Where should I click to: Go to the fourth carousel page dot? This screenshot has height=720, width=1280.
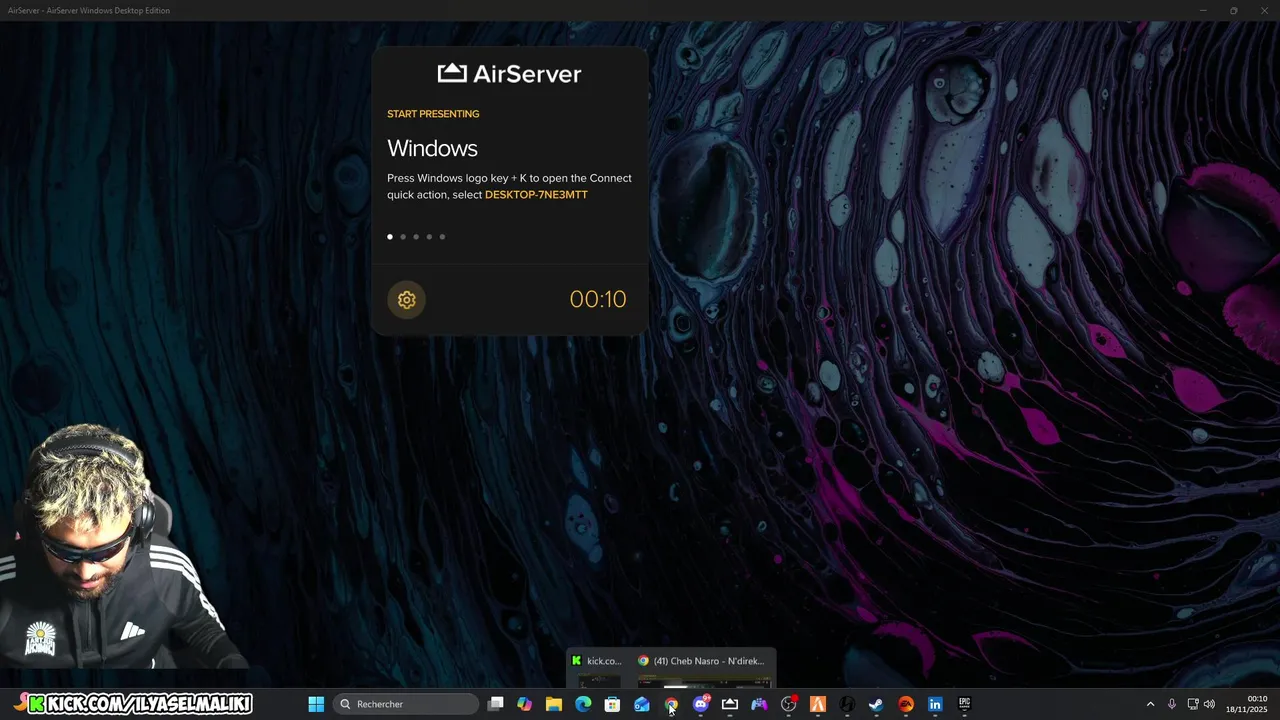(x=429, y=237)
